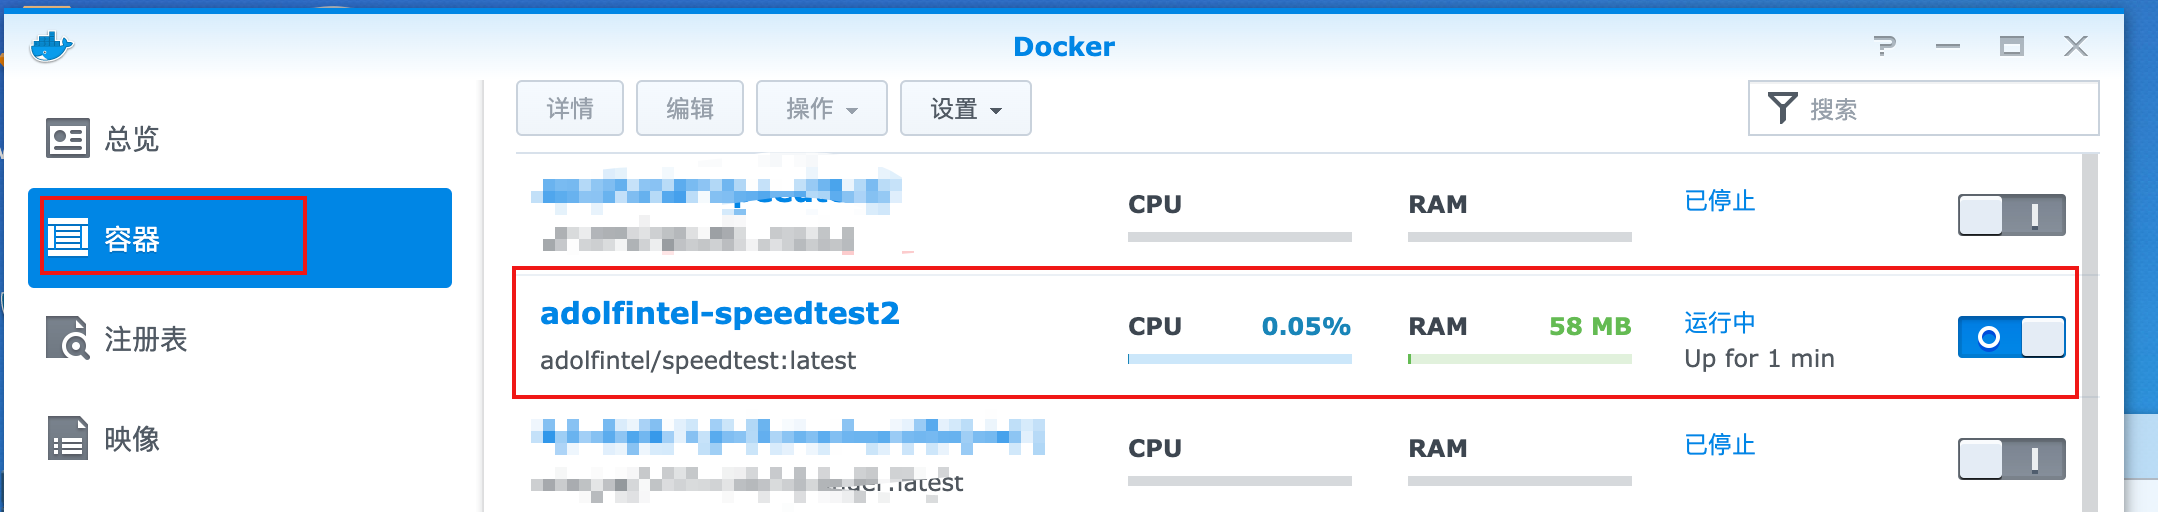The height and width of the screenshot is (512, 2158).
Task: Click the help question mark icon
Action: (x=1884, y=46)
